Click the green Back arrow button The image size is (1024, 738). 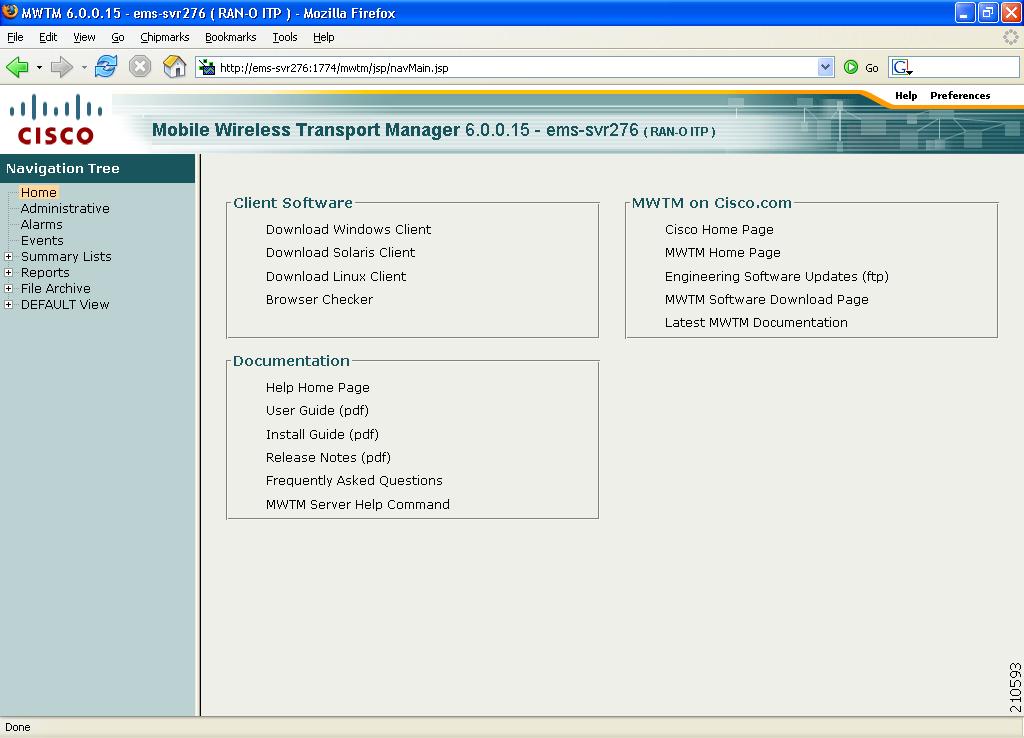coord(18,67)
